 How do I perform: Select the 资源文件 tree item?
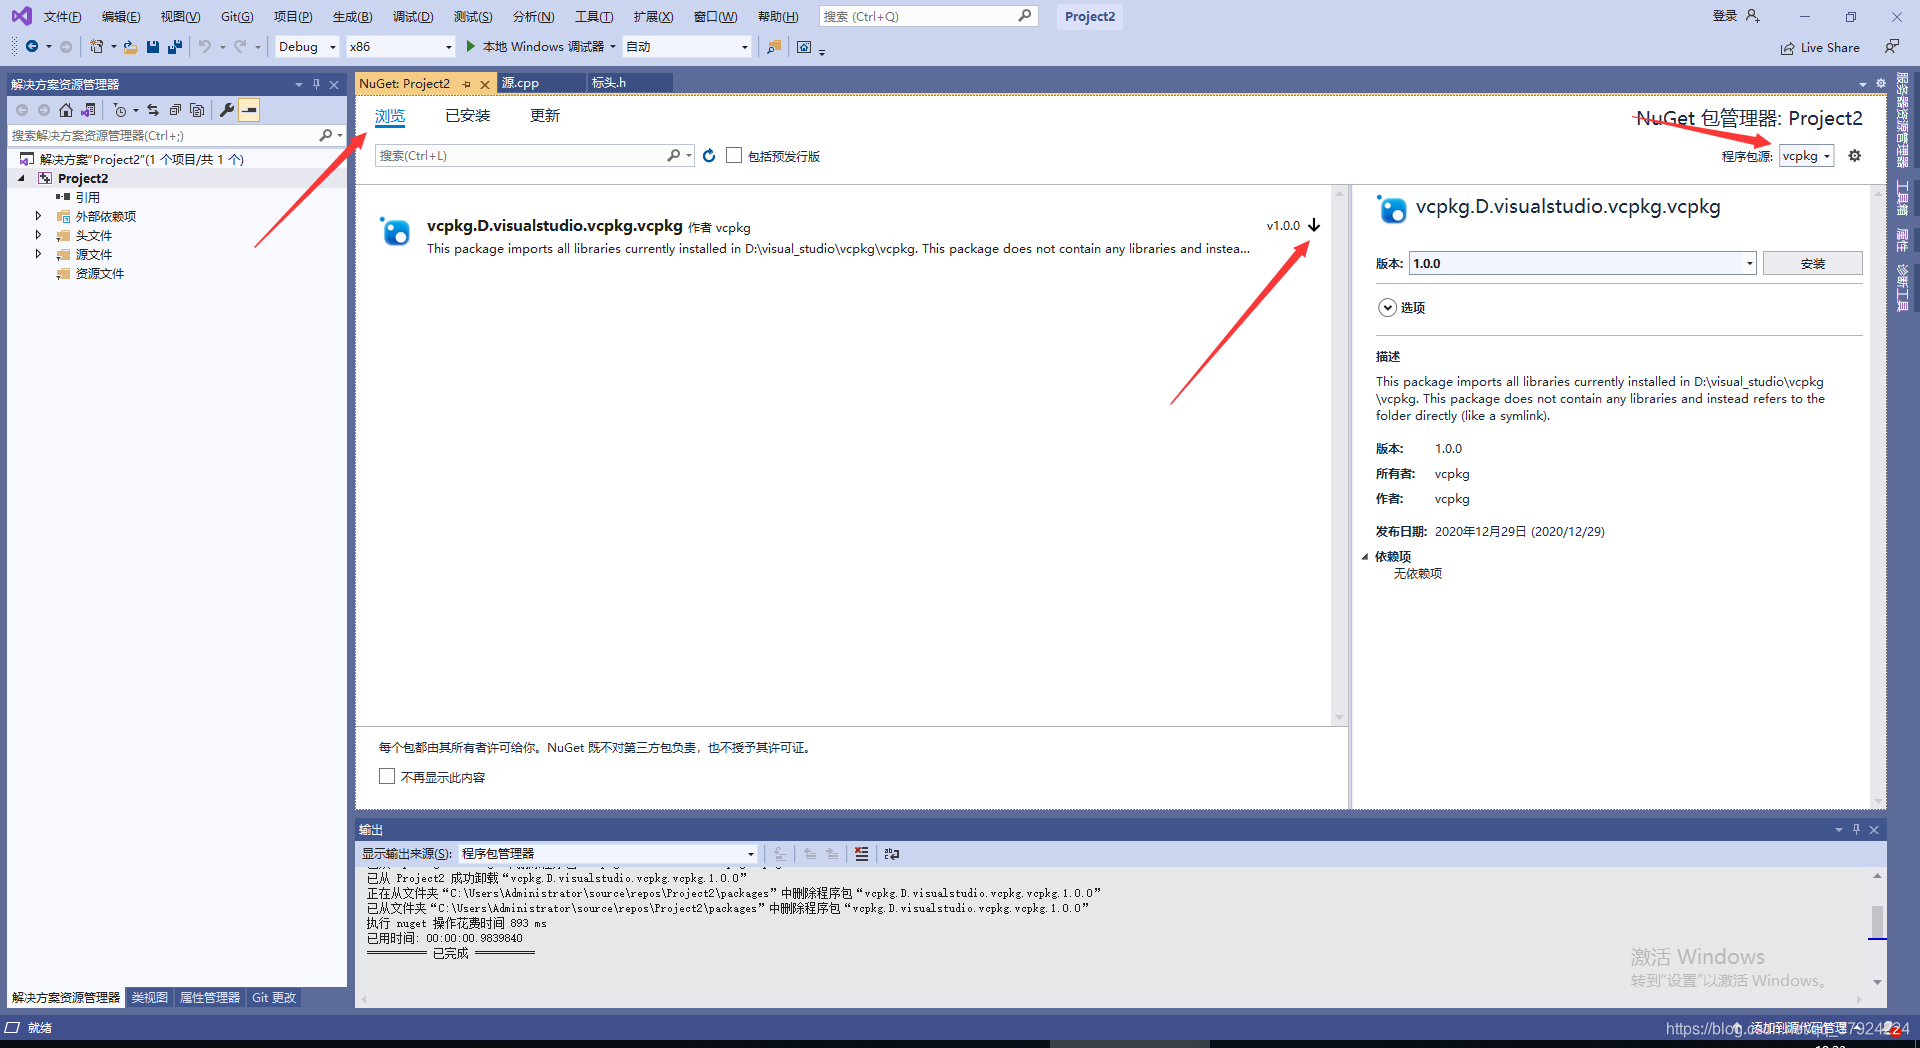click(99, 273)
